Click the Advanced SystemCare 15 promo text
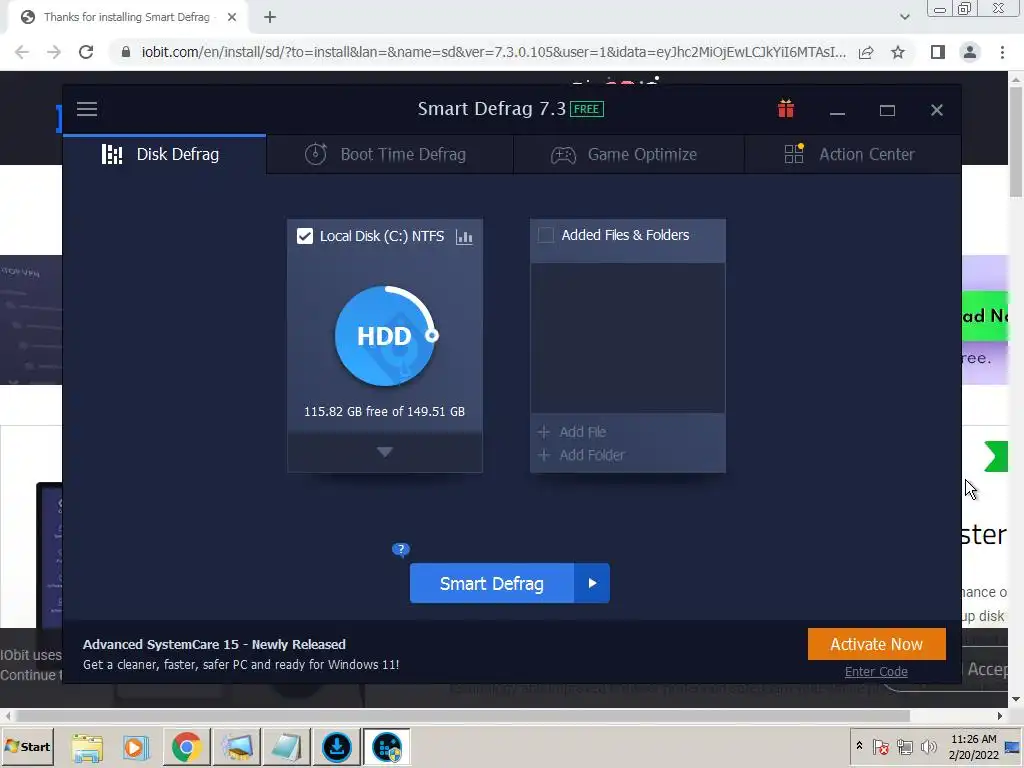The image size is (1024, 768). coord(214,644)
